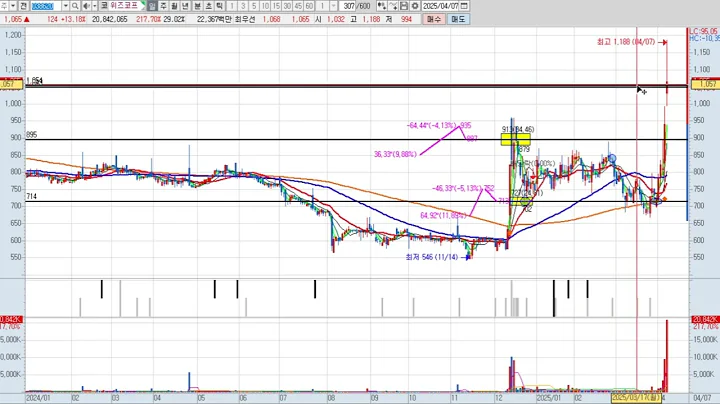Click the 코 market badge icon
This screenshot has height=404, width=720.
click(x=104, y=6)
